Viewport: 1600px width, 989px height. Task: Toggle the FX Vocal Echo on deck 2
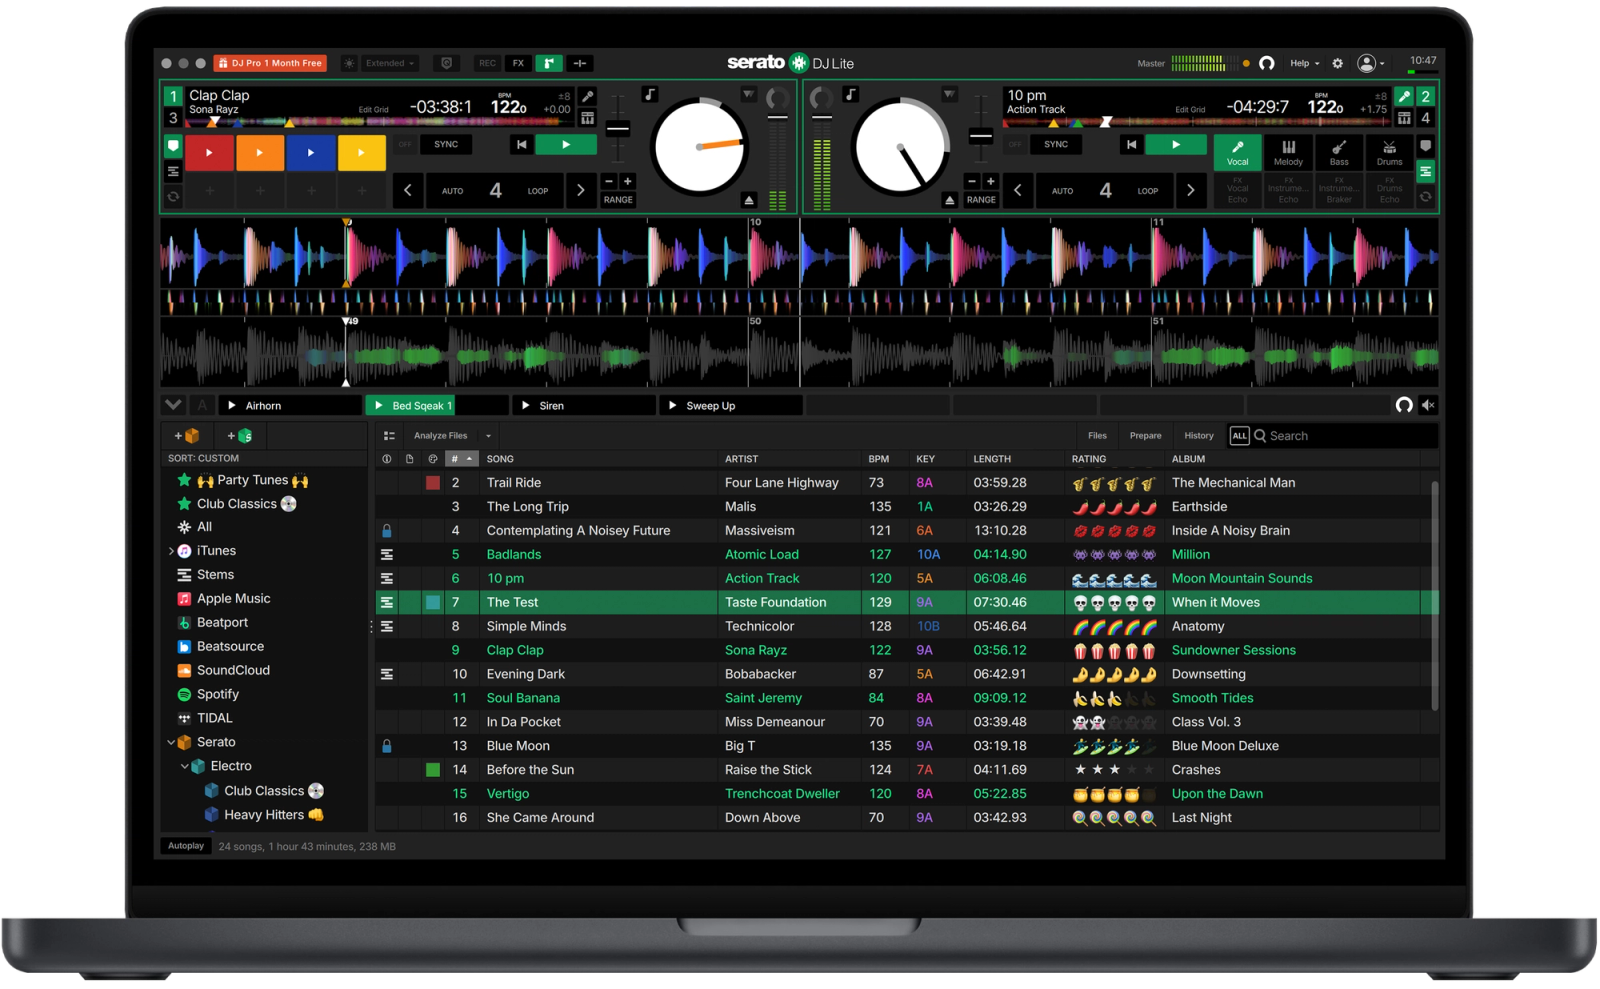(x=1237, y=190)
